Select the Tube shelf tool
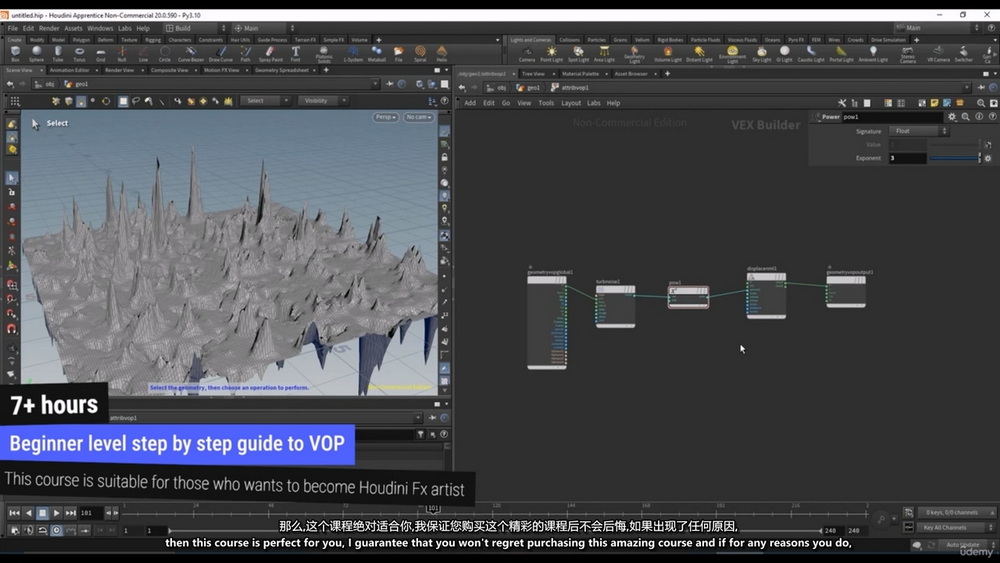The image size is (1000, 563). (x=57, y=54)
